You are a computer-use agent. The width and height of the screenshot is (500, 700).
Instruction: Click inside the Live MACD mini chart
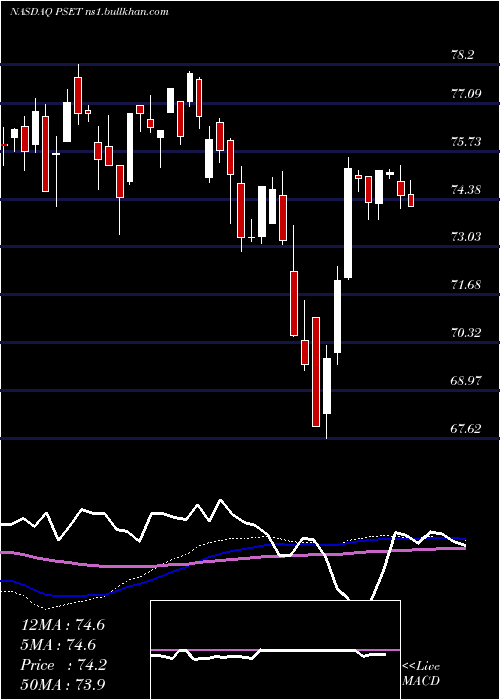pos(275,650)
